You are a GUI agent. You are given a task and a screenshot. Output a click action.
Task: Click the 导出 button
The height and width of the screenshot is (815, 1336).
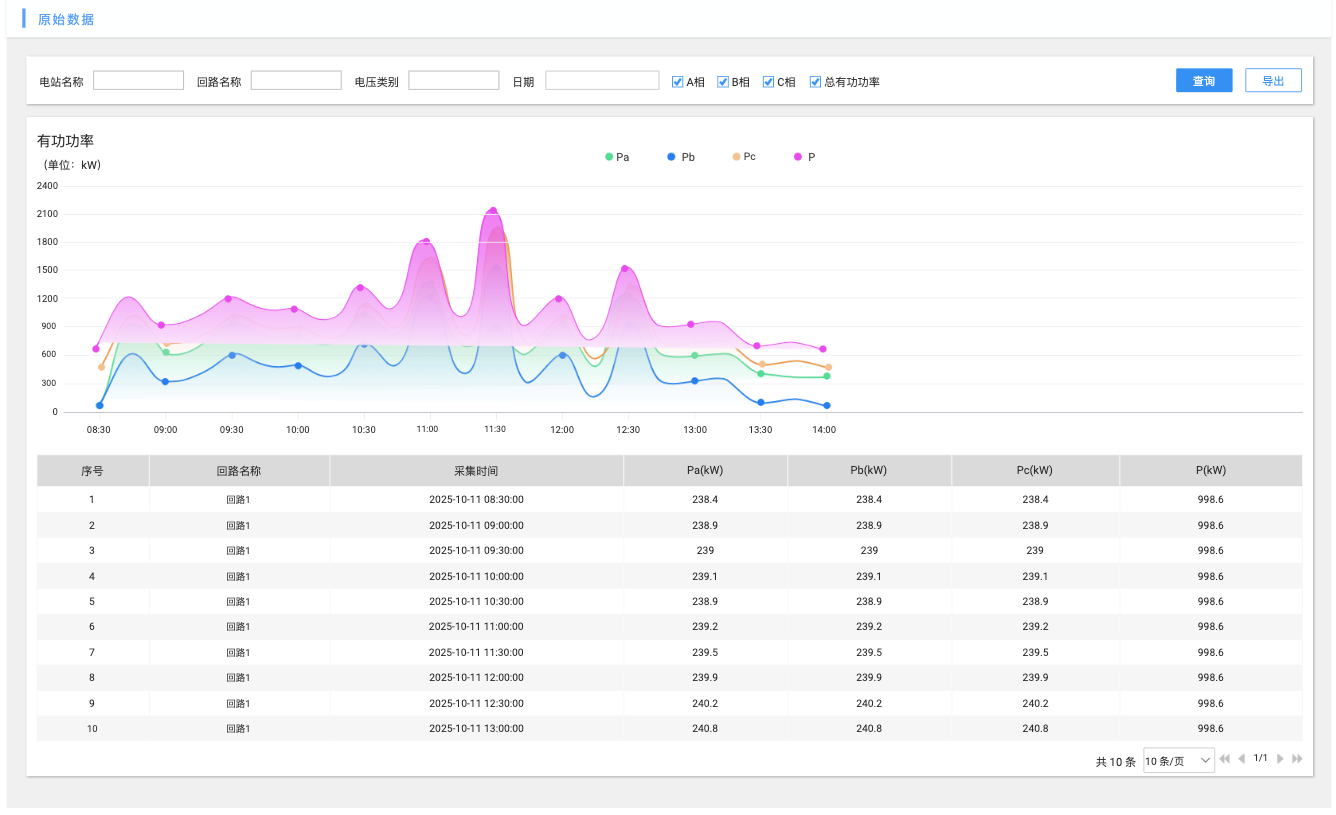1273,81
